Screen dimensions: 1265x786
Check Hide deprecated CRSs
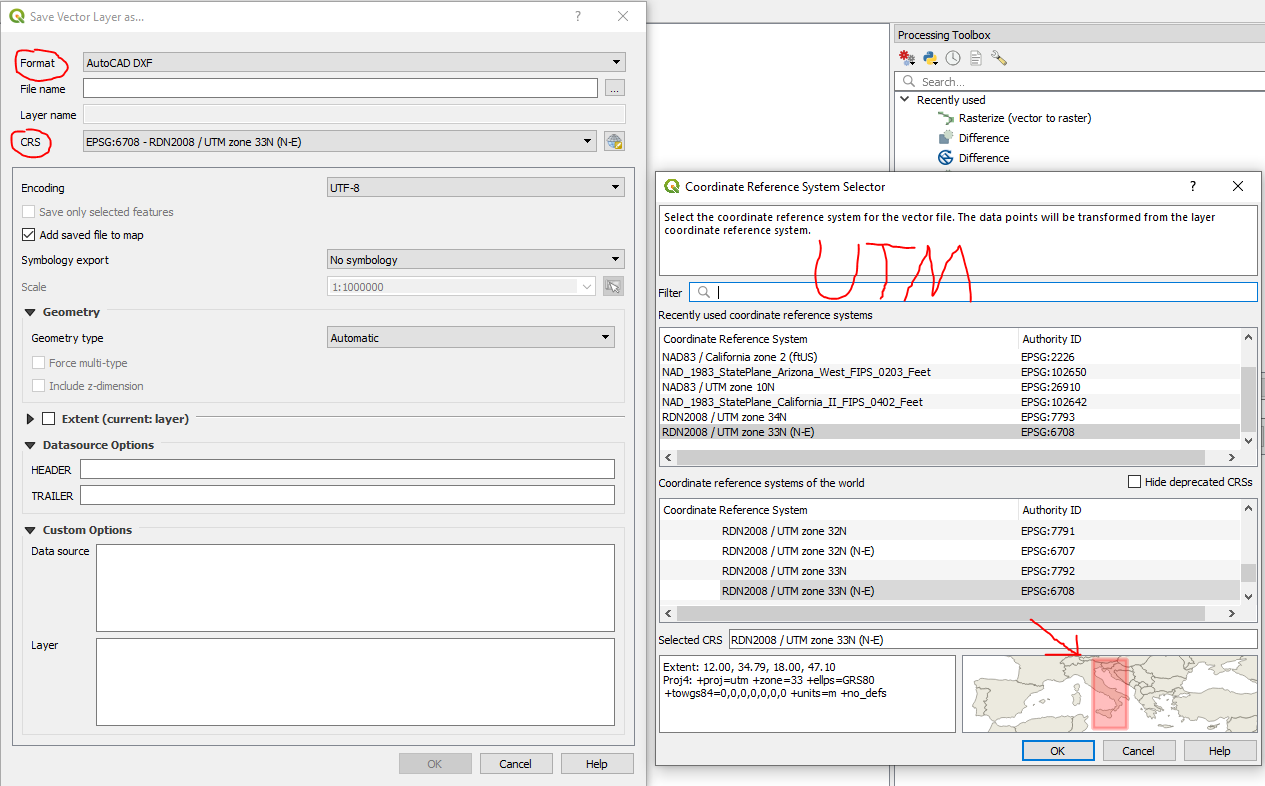click(1134, 482)
